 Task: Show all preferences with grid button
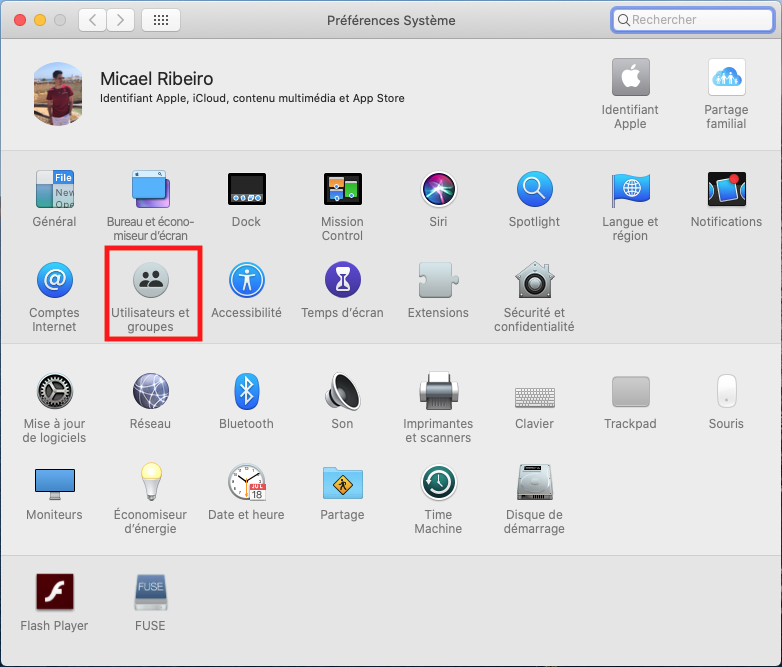[x=161, y=20]
